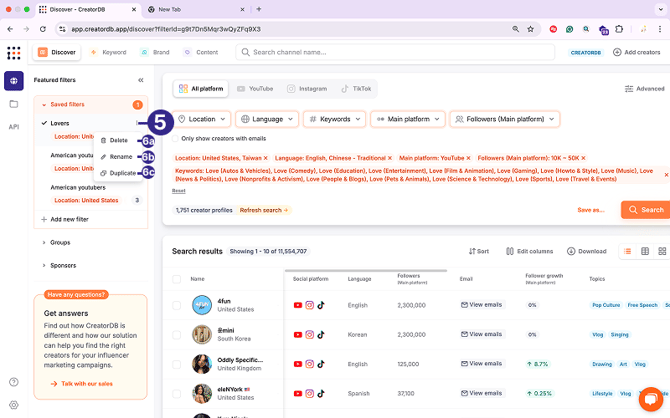Click the TikTok icon in eleNYork row
Viewport: 670px width, 418px height.
(321, 393)
